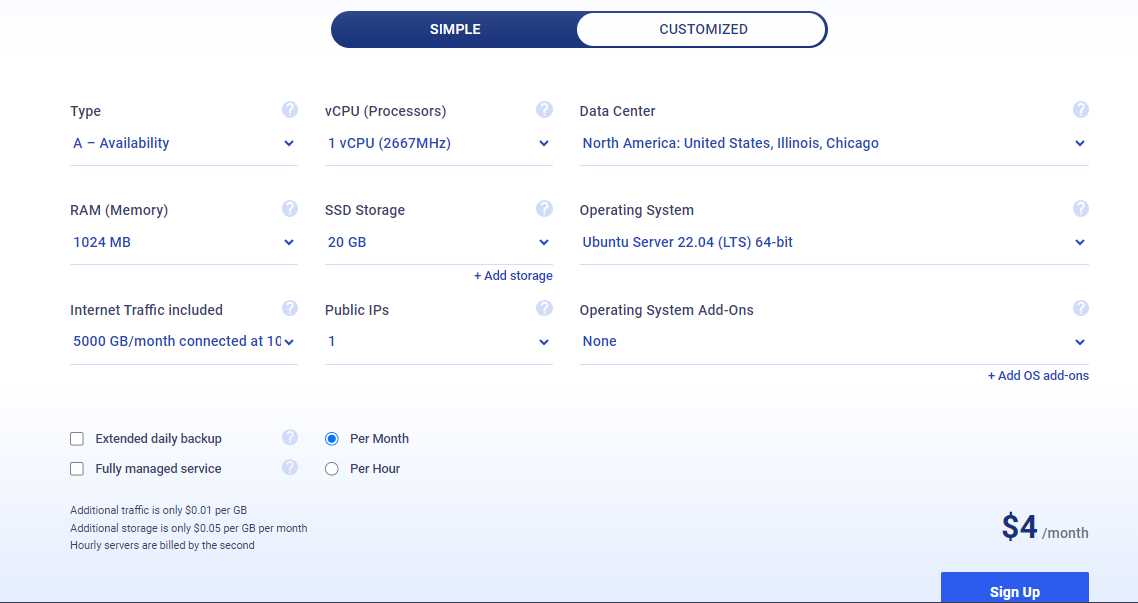Screen dimensions: 1138x603
Task: Click the Per Hour label text
Action: [375, 469]
